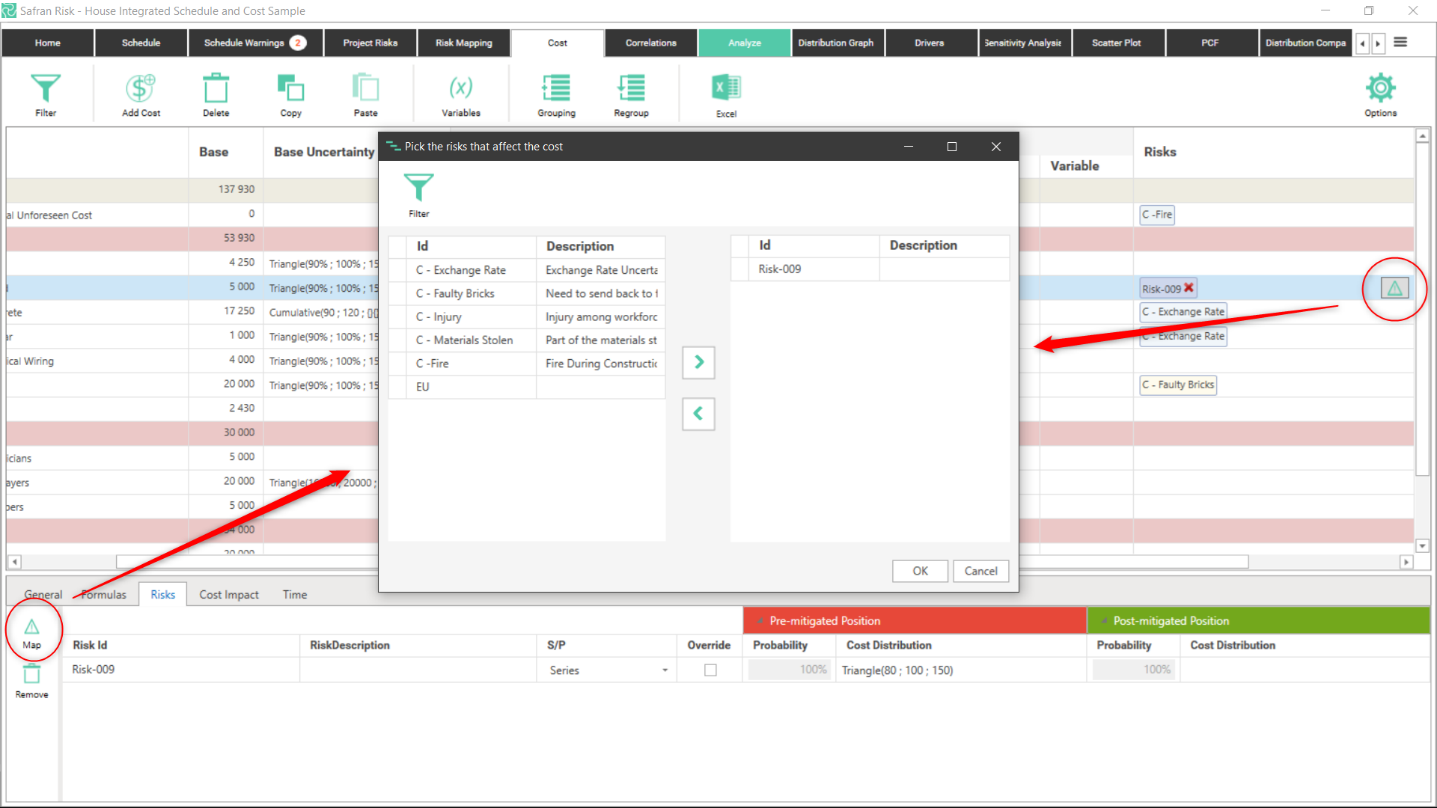The image size is (1437, 808).
Task: Close the risk picker dialog
Action: tap(996, 146)
